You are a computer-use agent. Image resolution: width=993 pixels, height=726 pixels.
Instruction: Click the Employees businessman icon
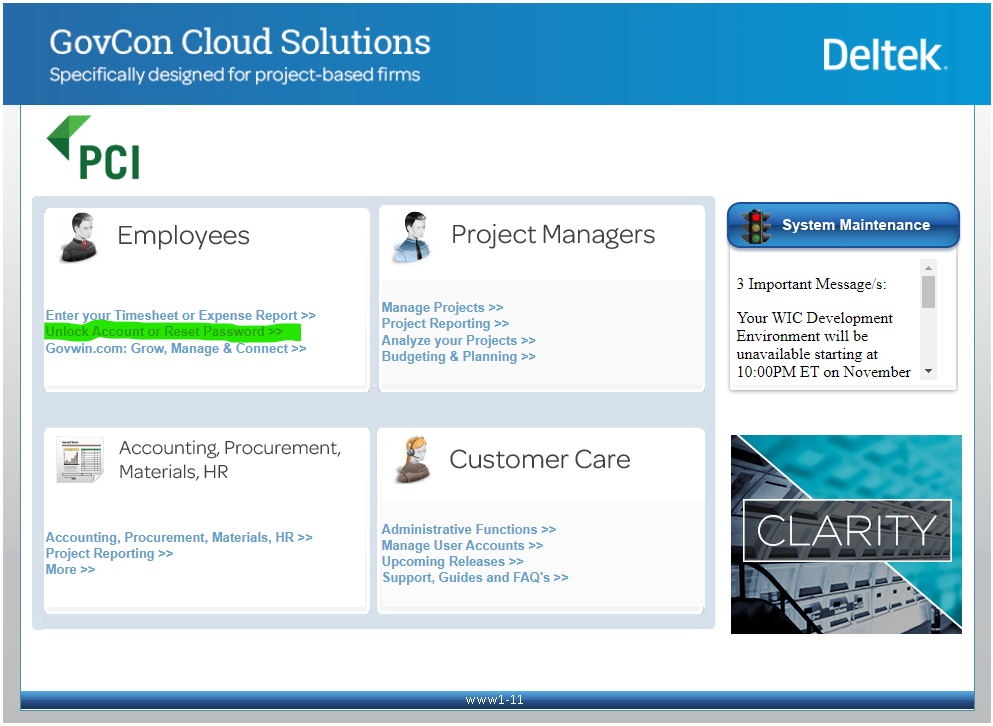pos(79,238)
